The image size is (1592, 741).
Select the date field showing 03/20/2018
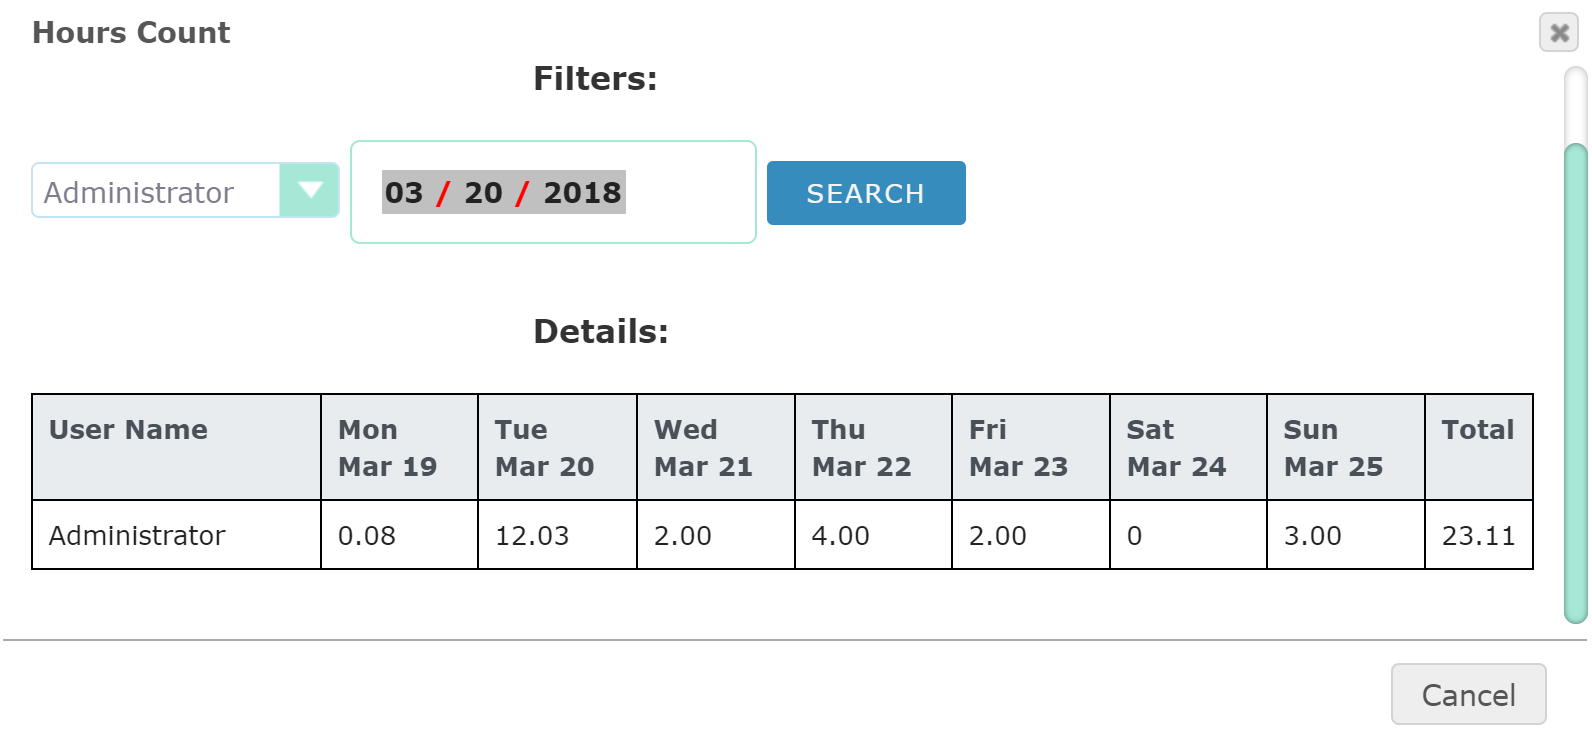[x=551, y=192]
